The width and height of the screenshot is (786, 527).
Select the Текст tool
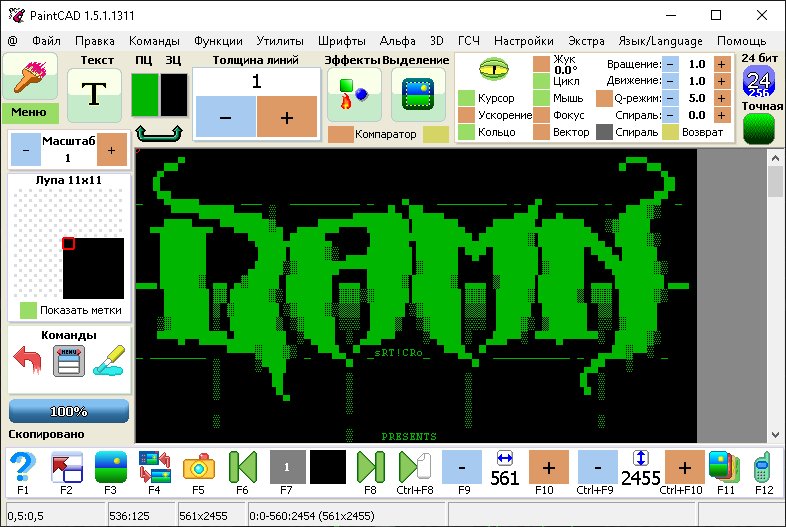[94, 95]
